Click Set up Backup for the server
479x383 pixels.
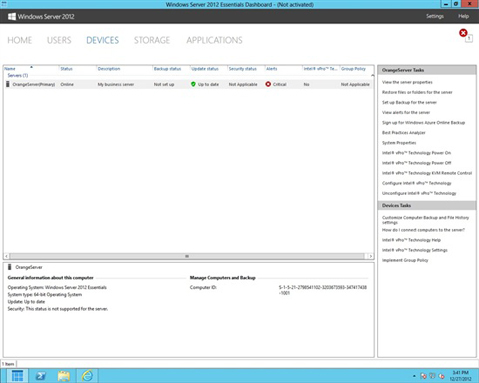tap(409, 102)
